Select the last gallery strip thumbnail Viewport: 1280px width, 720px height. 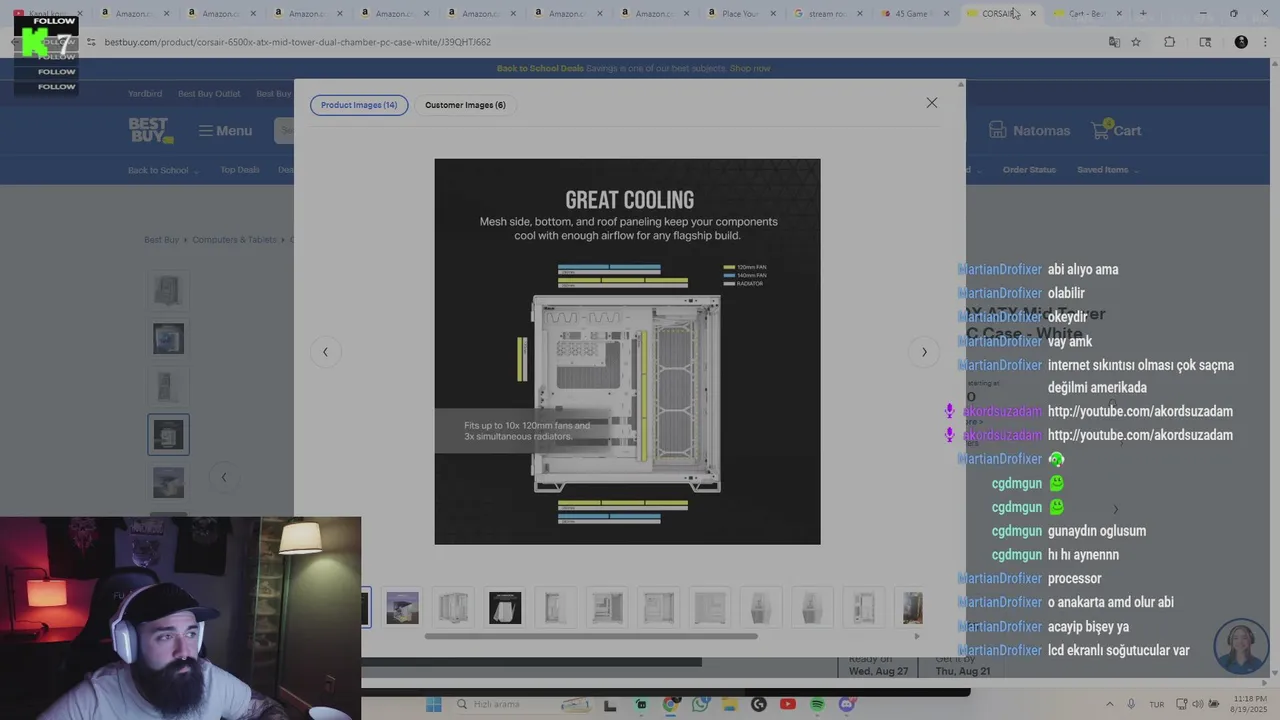[x=912, y=607]
